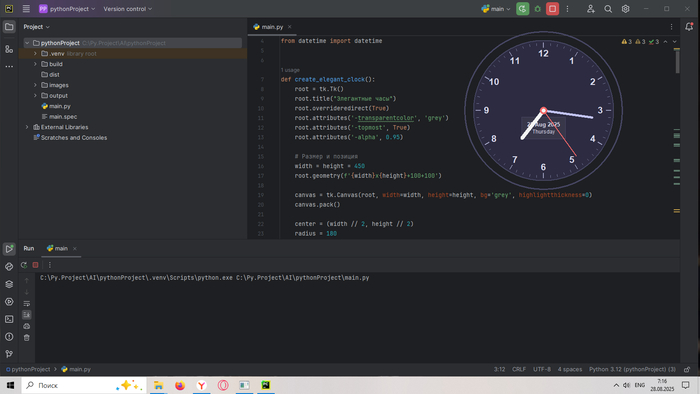Screen dimensions: 700x394
Task: Expand the output folder
Action: 35,95
